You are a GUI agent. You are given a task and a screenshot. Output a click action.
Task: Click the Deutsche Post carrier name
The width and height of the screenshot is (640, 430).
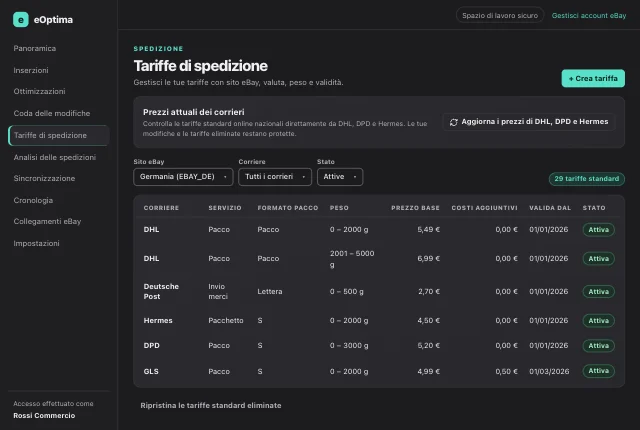pyautogui.click(x=161, y=291)
